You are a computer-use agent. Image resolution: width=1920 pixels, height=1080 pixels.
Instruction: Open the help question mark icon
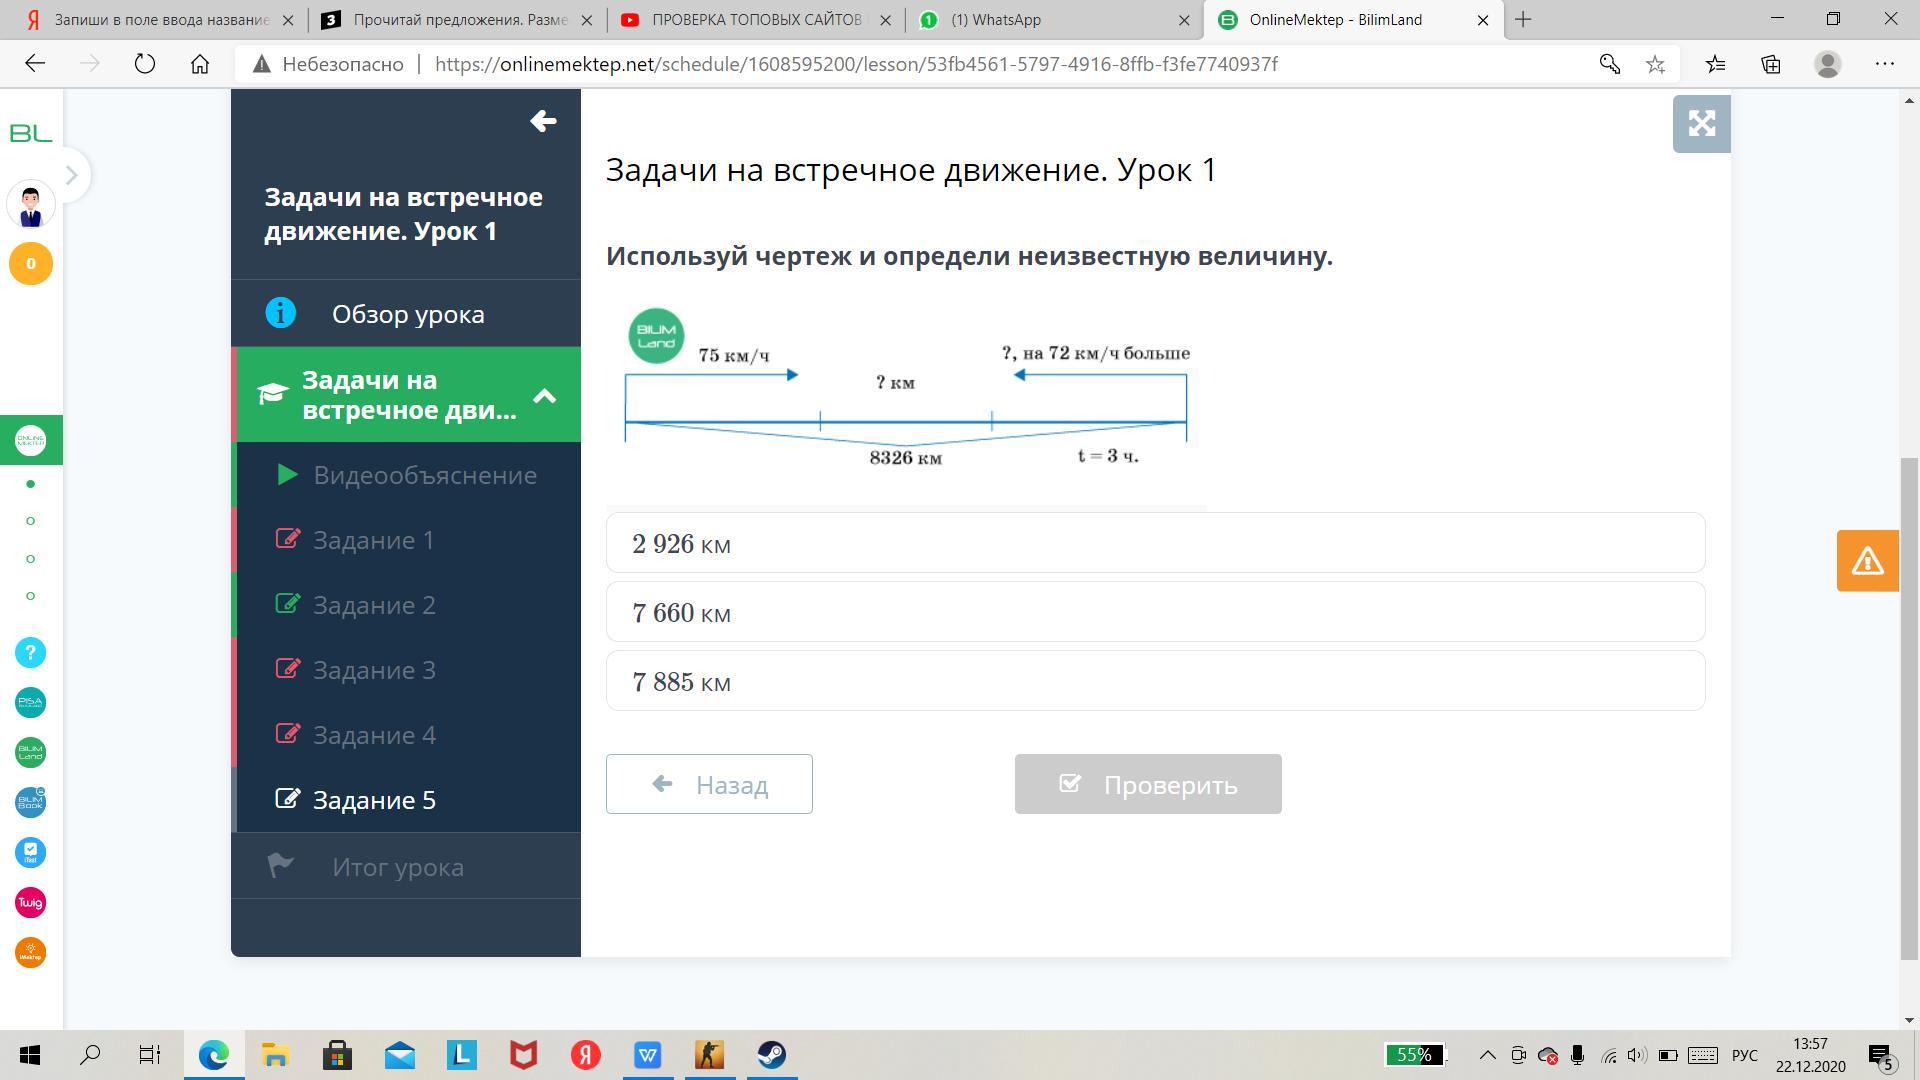coord(30,653)
